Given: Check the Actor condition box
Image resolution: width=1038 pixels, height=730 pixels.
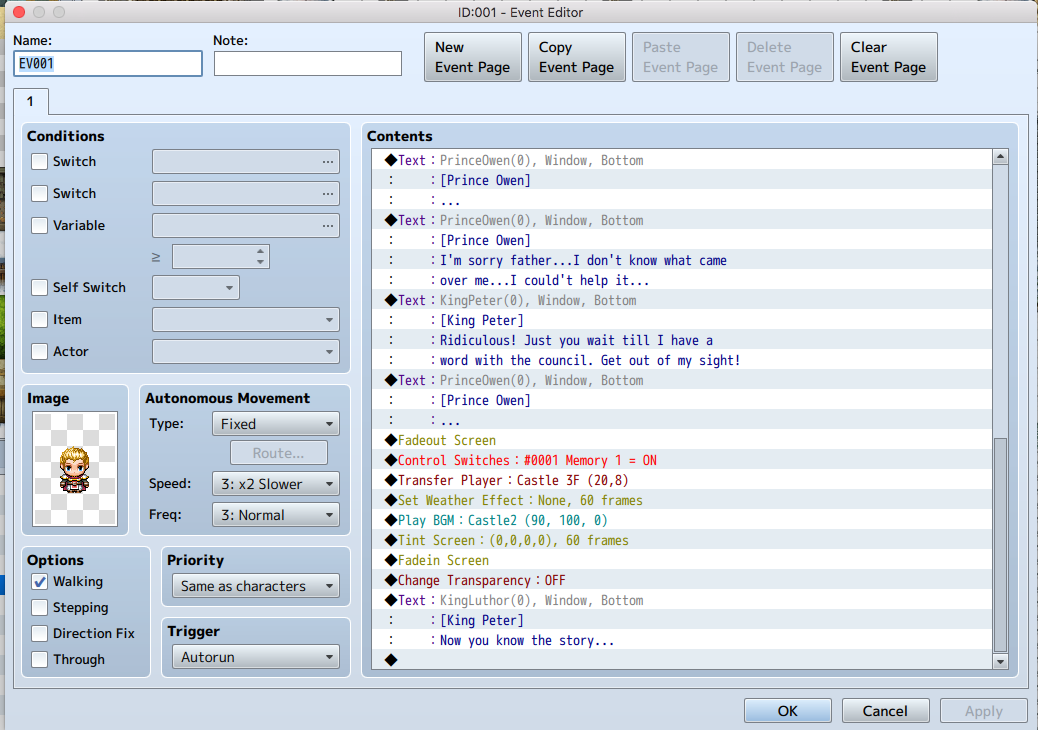Looking at the screenshot, I should tap(40, 351).
